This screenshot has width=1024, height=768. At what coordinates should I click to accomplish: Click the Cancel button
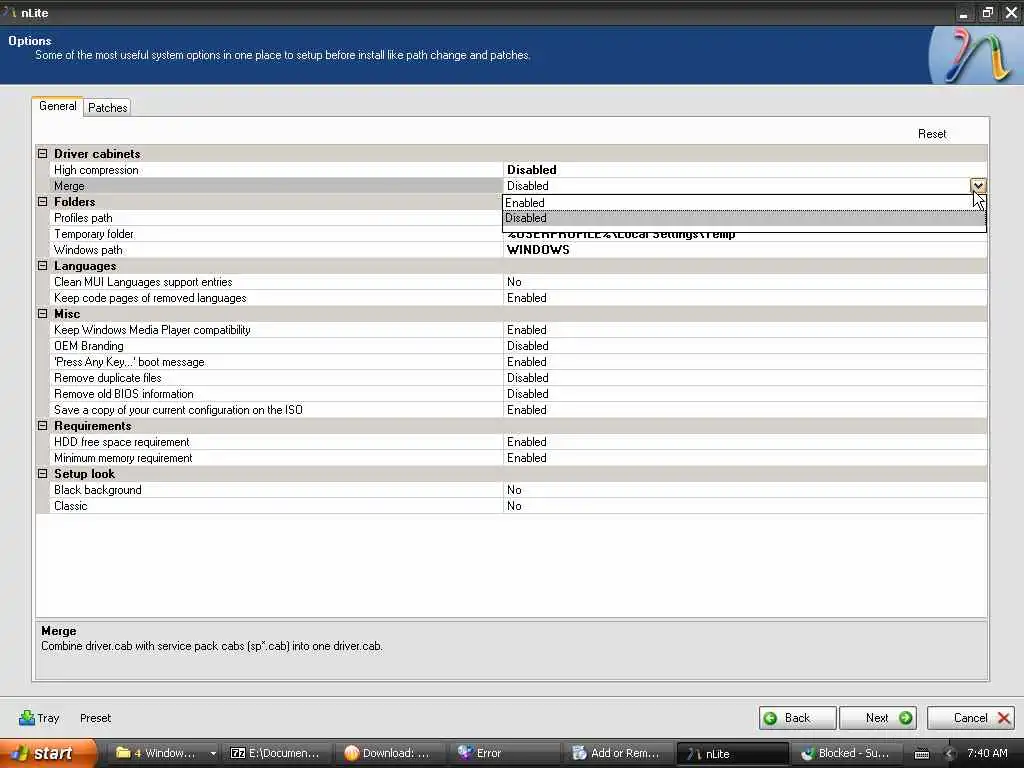(x=971, y=718)
